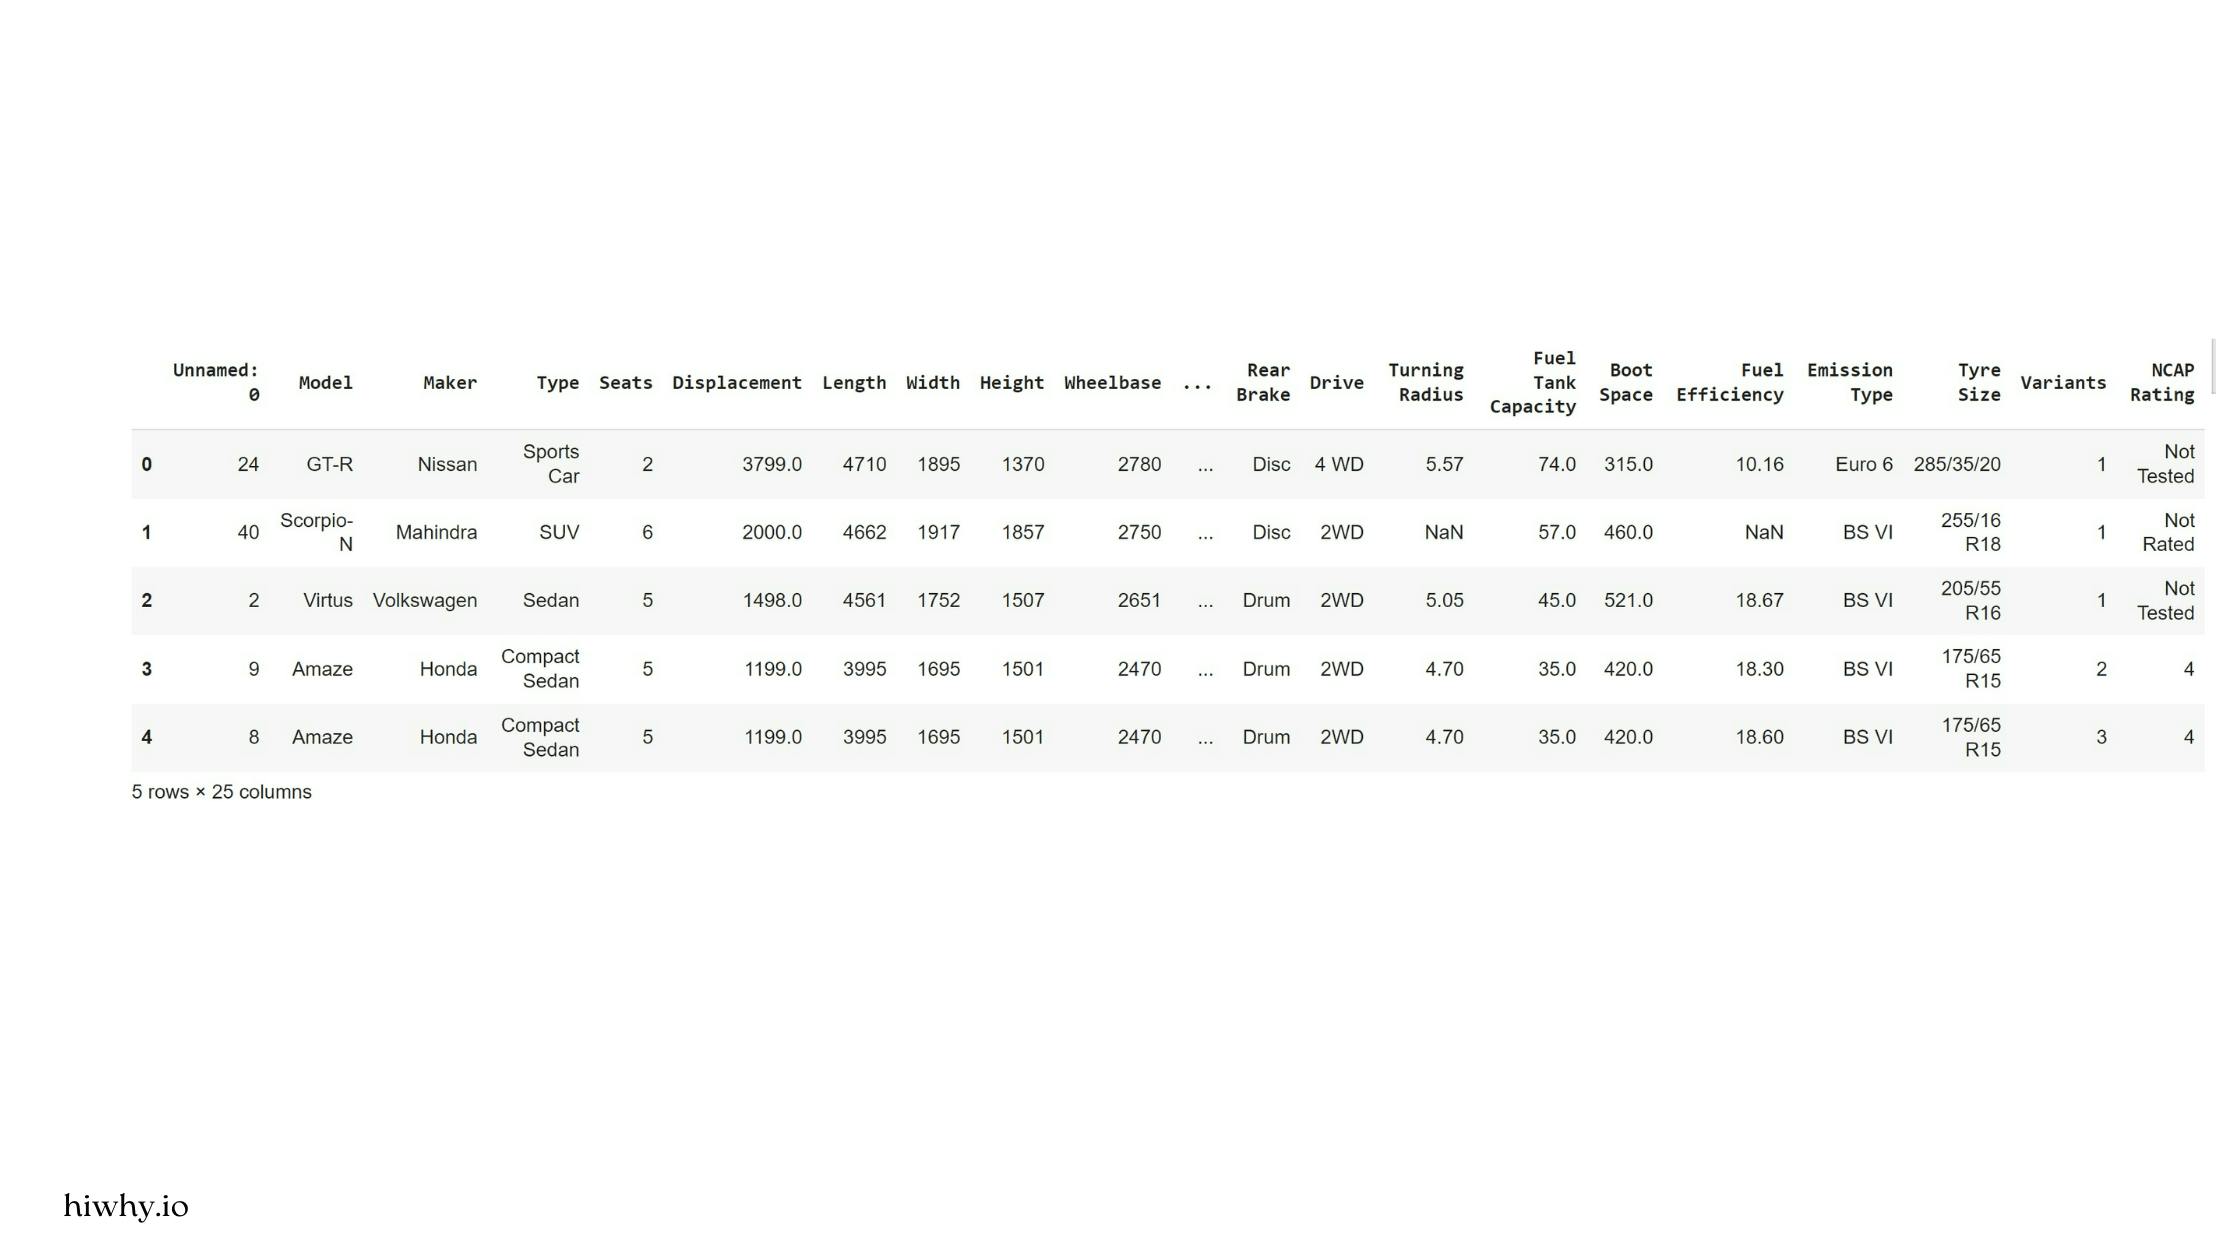Select the Type dropdown for Sedan row

pyautogui.click(x=549, y=600)
